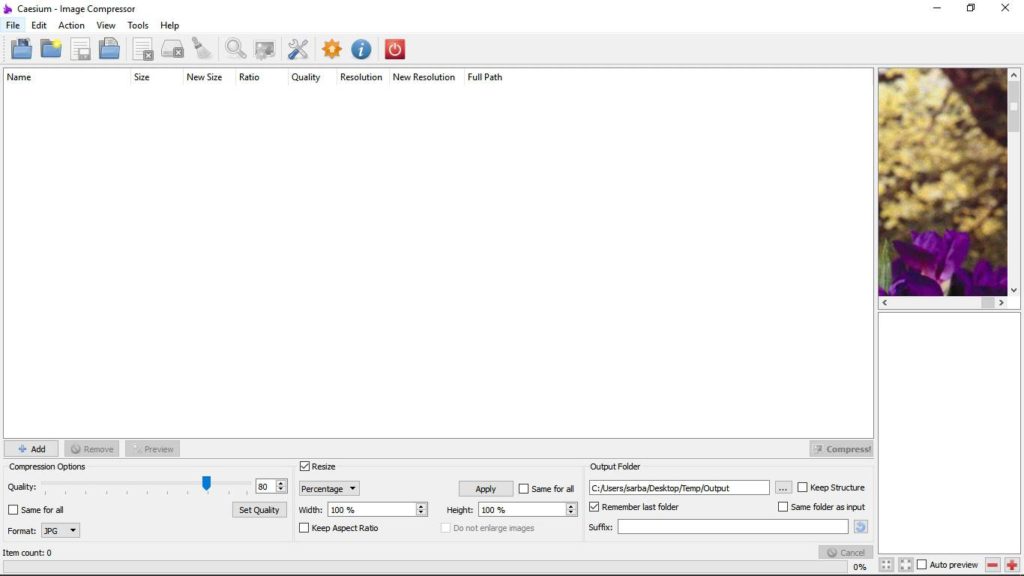Click the blue About info icon
The width and height of the screenshot is (1024, 576).
pyautogui.click(x=361, y=49)
